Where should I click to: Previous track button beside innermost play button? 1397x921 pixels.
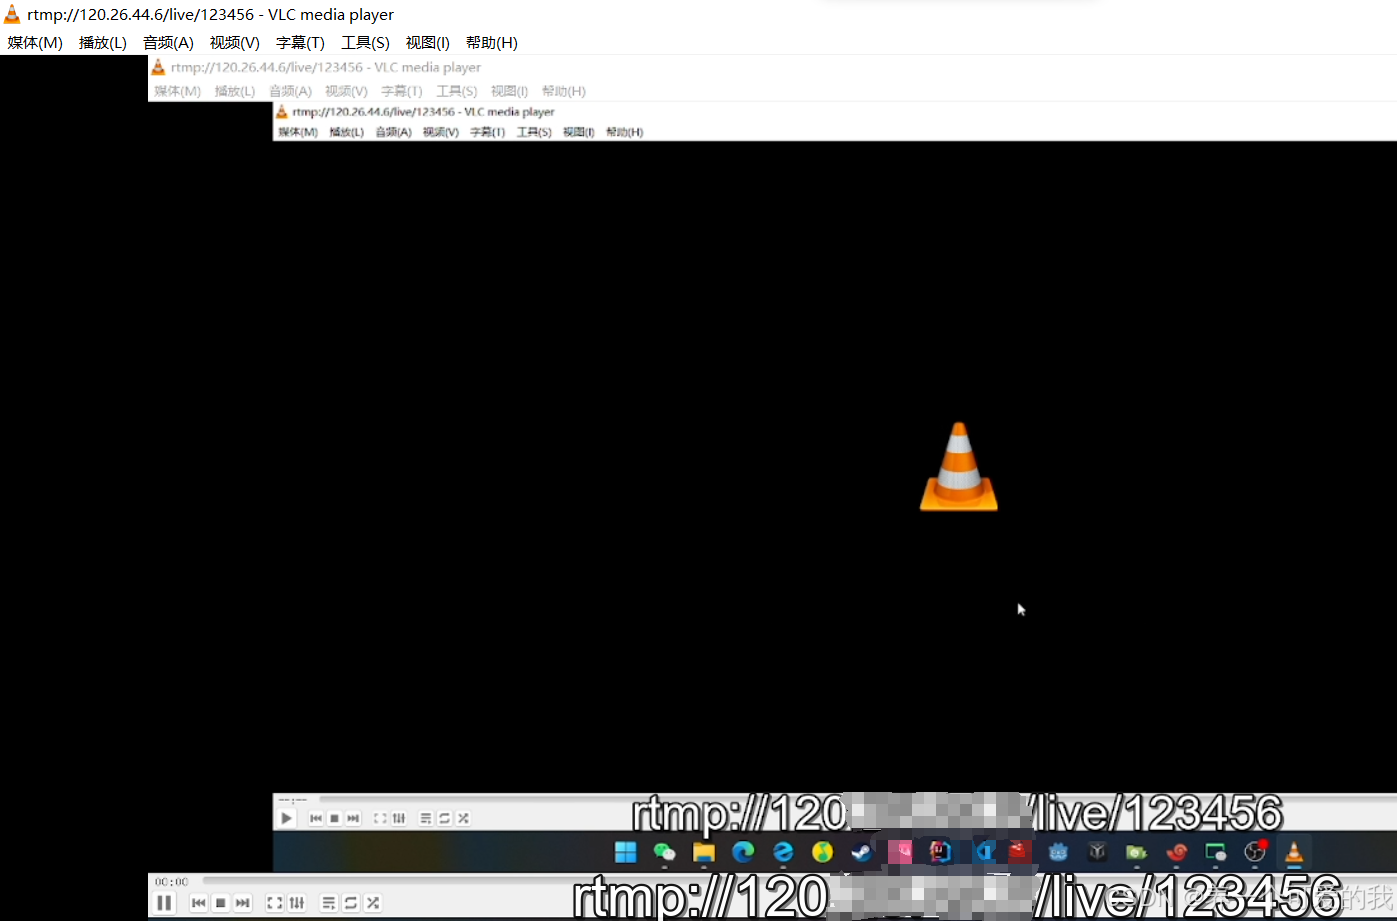coord(316,818)
